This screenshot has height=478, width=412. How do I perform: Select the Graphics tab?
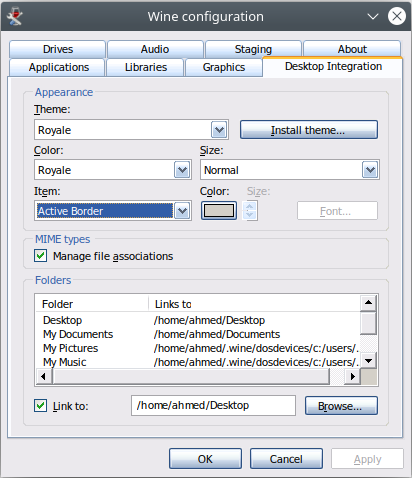pyautogui.click(x=224, y=67)
